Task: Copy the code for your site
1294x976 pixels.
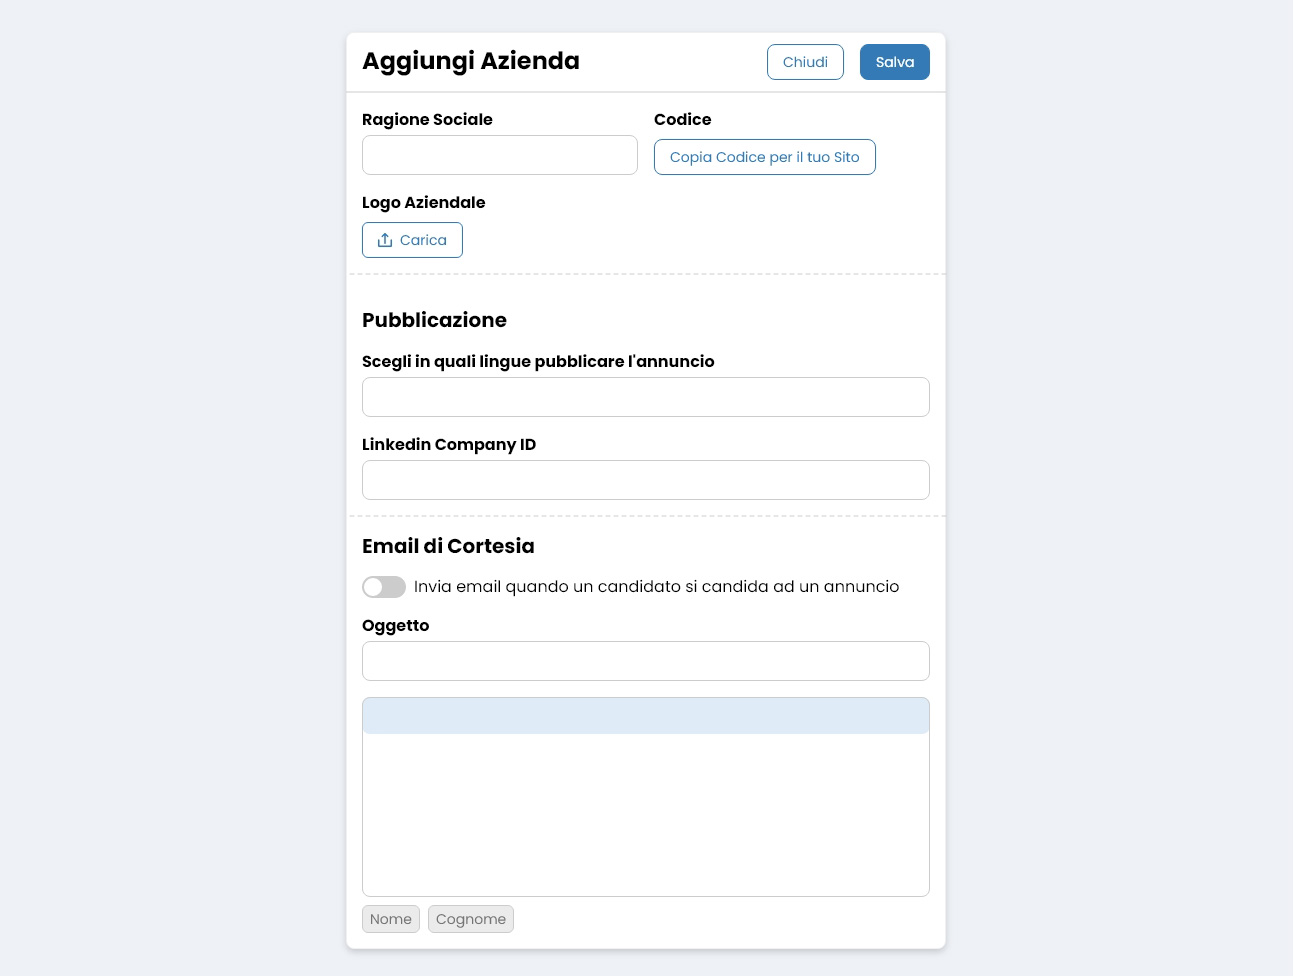Action: pyautogui.click(x=764, y=157)
